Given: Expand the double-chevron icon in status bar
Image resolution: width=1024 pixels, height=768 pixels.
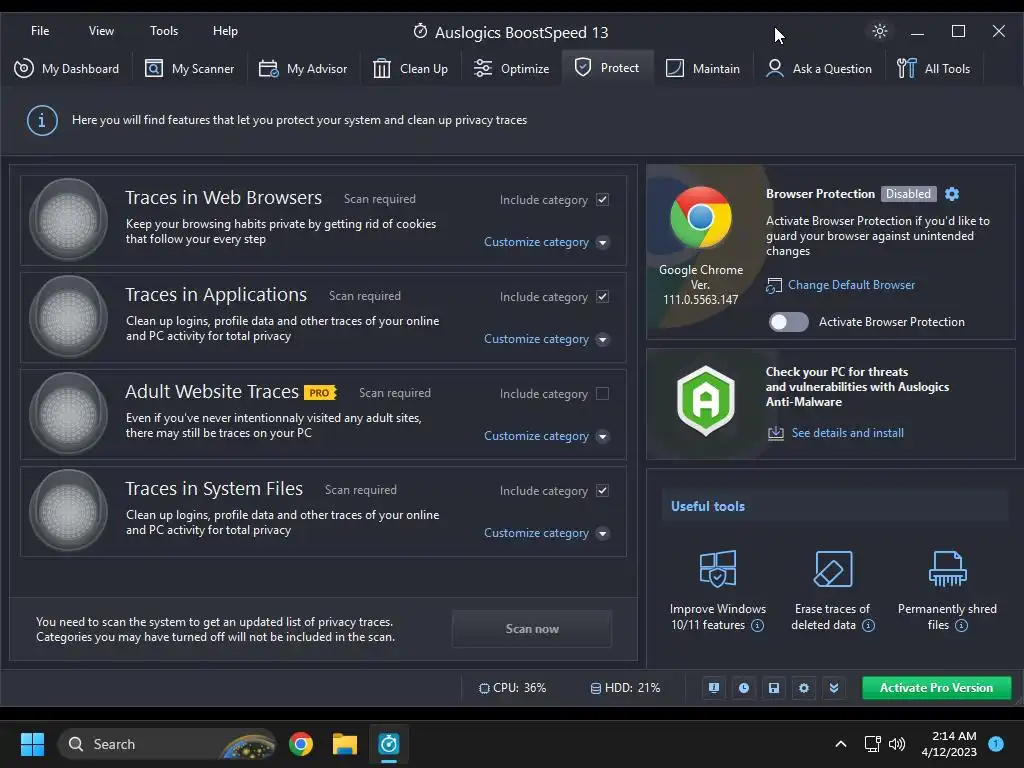Looking at the screenshot, I should pyautogui.click(x=834, y=688).
